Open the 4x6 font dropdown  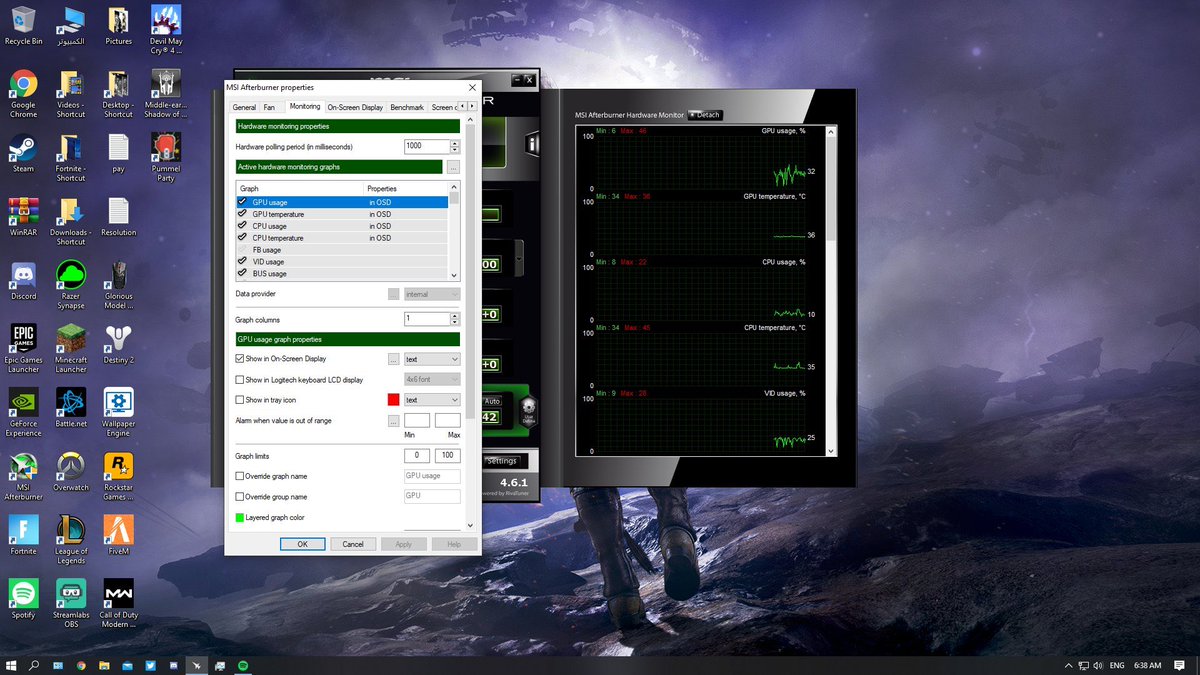click(x=432, y=379)
